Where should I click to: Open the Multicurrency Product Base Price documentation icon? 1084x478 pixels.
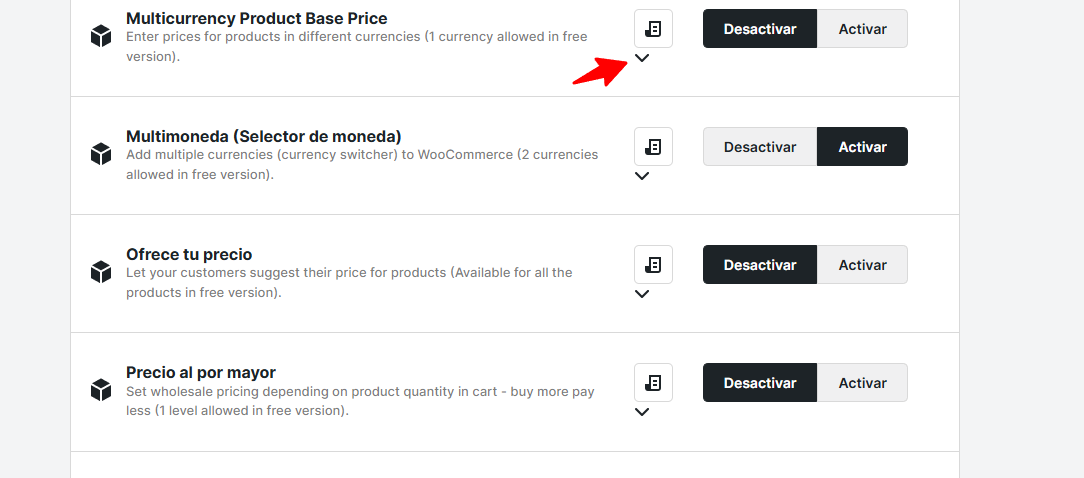tap(653, 29)
